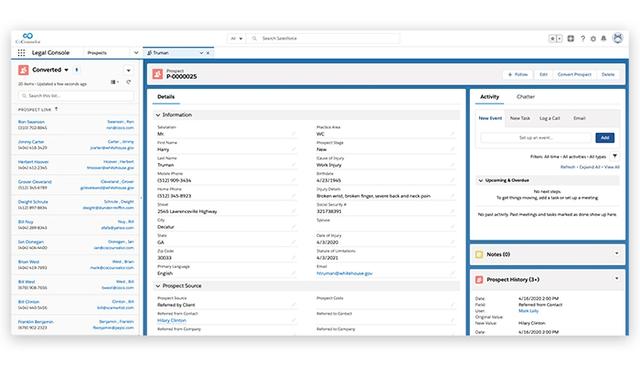Open the Dwight Schrute prospect link
Viewport: 640px width, 366px height.
(33, 202)
